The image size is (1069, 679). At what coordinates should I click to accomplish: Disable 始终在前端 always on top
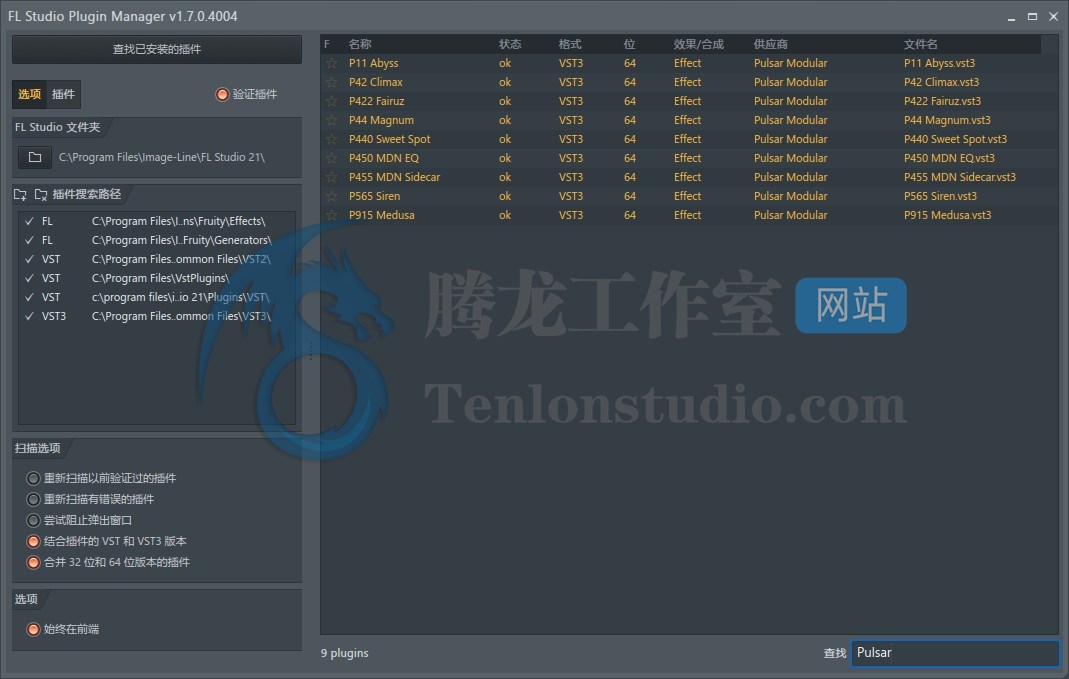[x=34, y=629]
